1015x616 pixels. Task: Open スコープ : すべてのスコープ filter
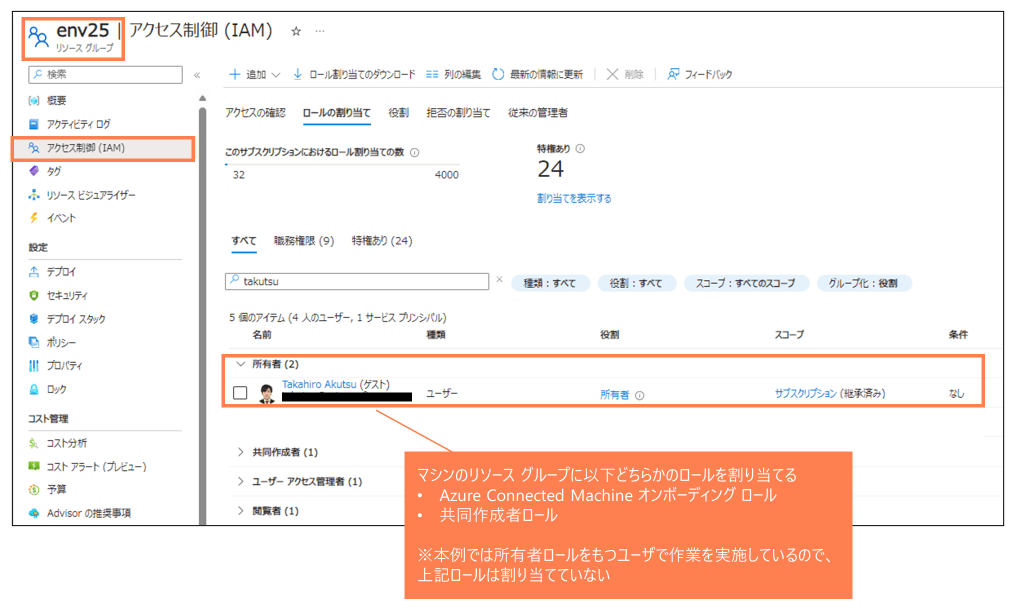pos(746,283)
